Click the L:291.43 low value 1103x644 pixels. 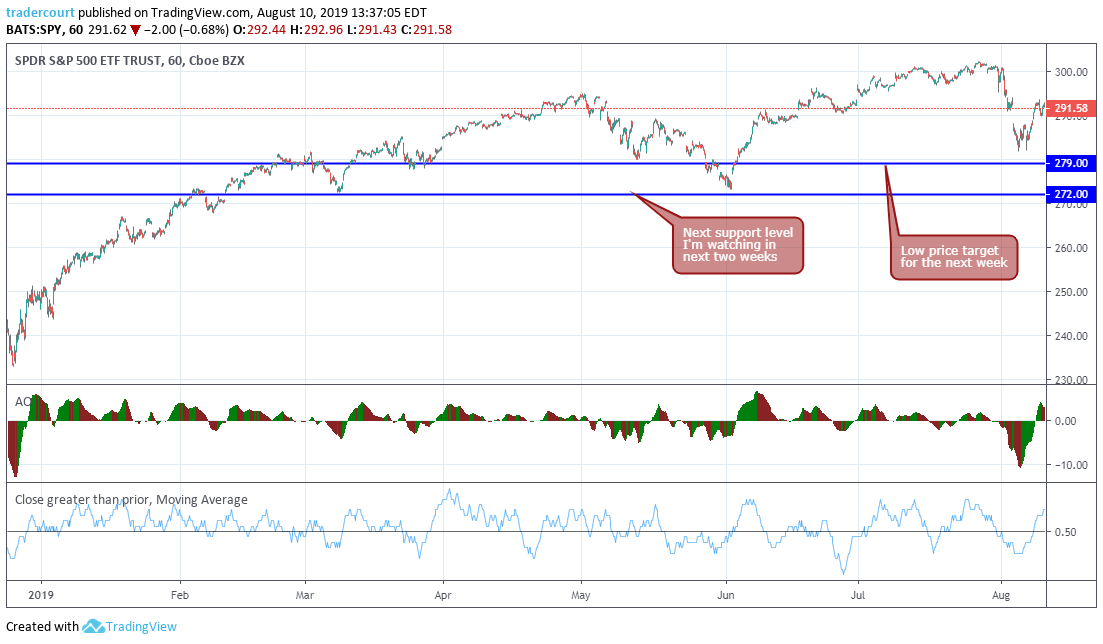pyautogui.click(x=371, y=30)
